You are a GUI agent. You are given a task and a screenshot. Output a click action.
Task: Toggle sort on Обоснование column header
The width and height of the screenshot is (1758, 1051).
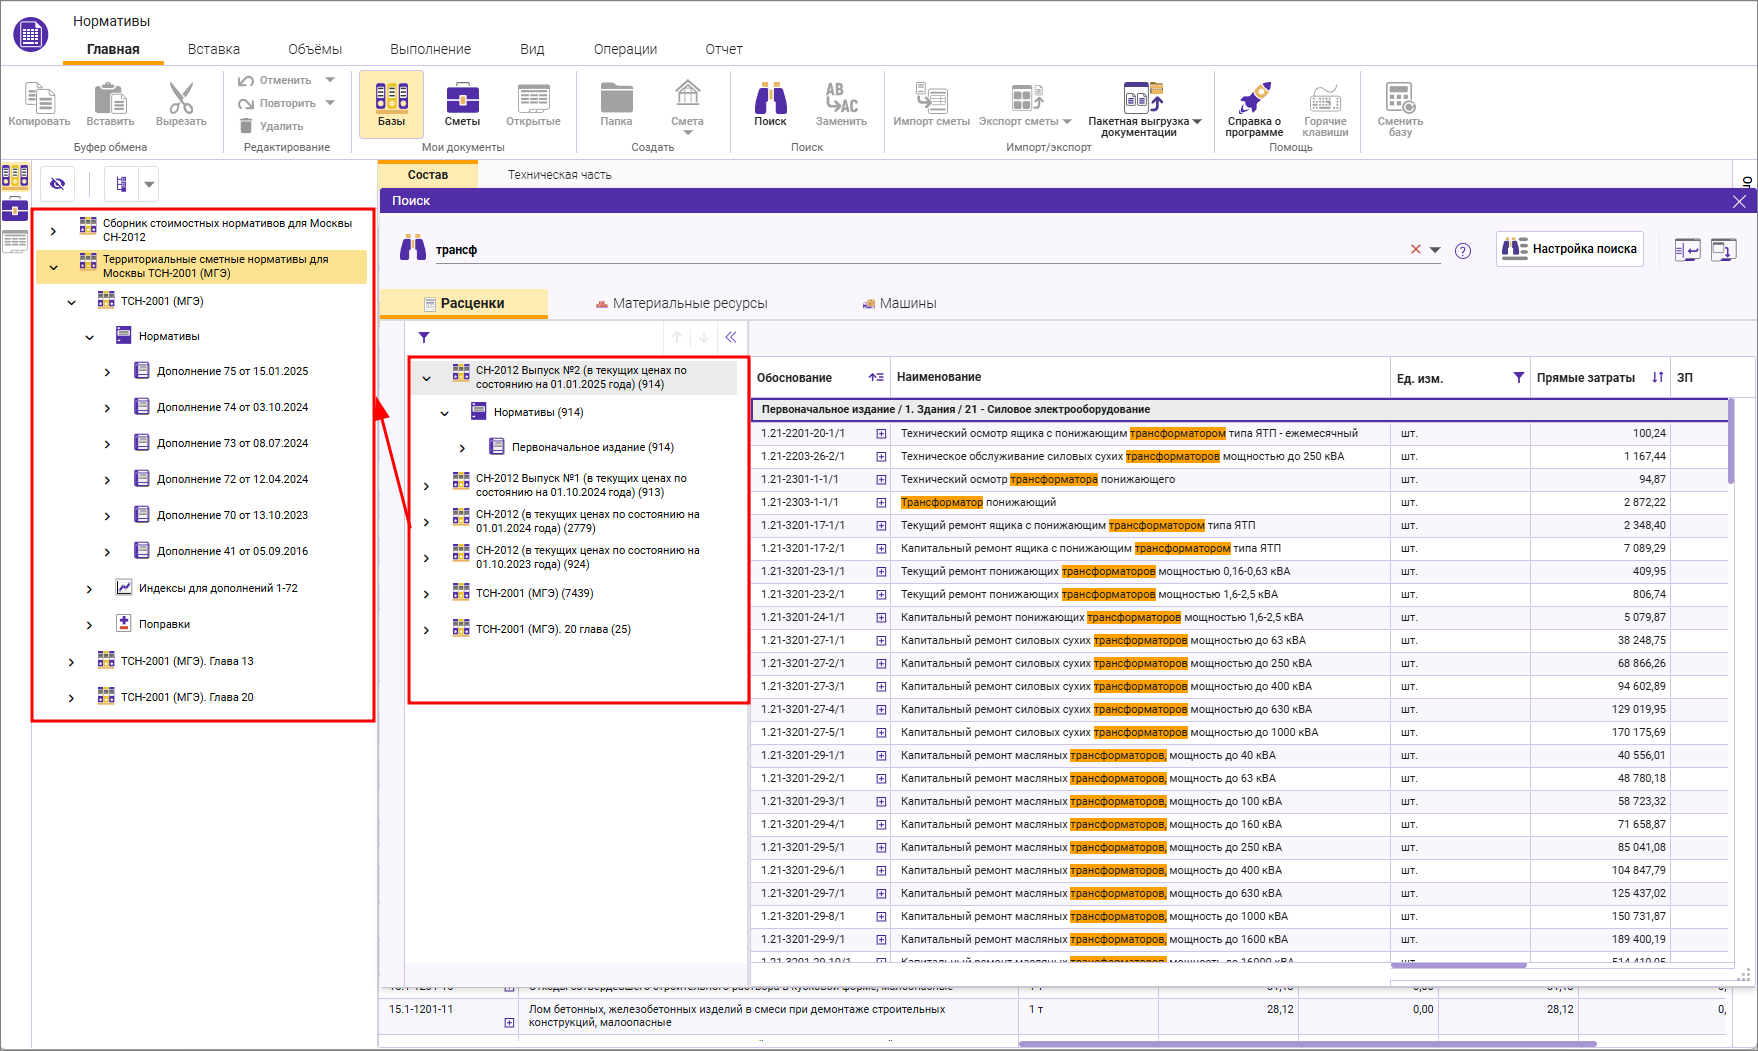pos(876,378)
